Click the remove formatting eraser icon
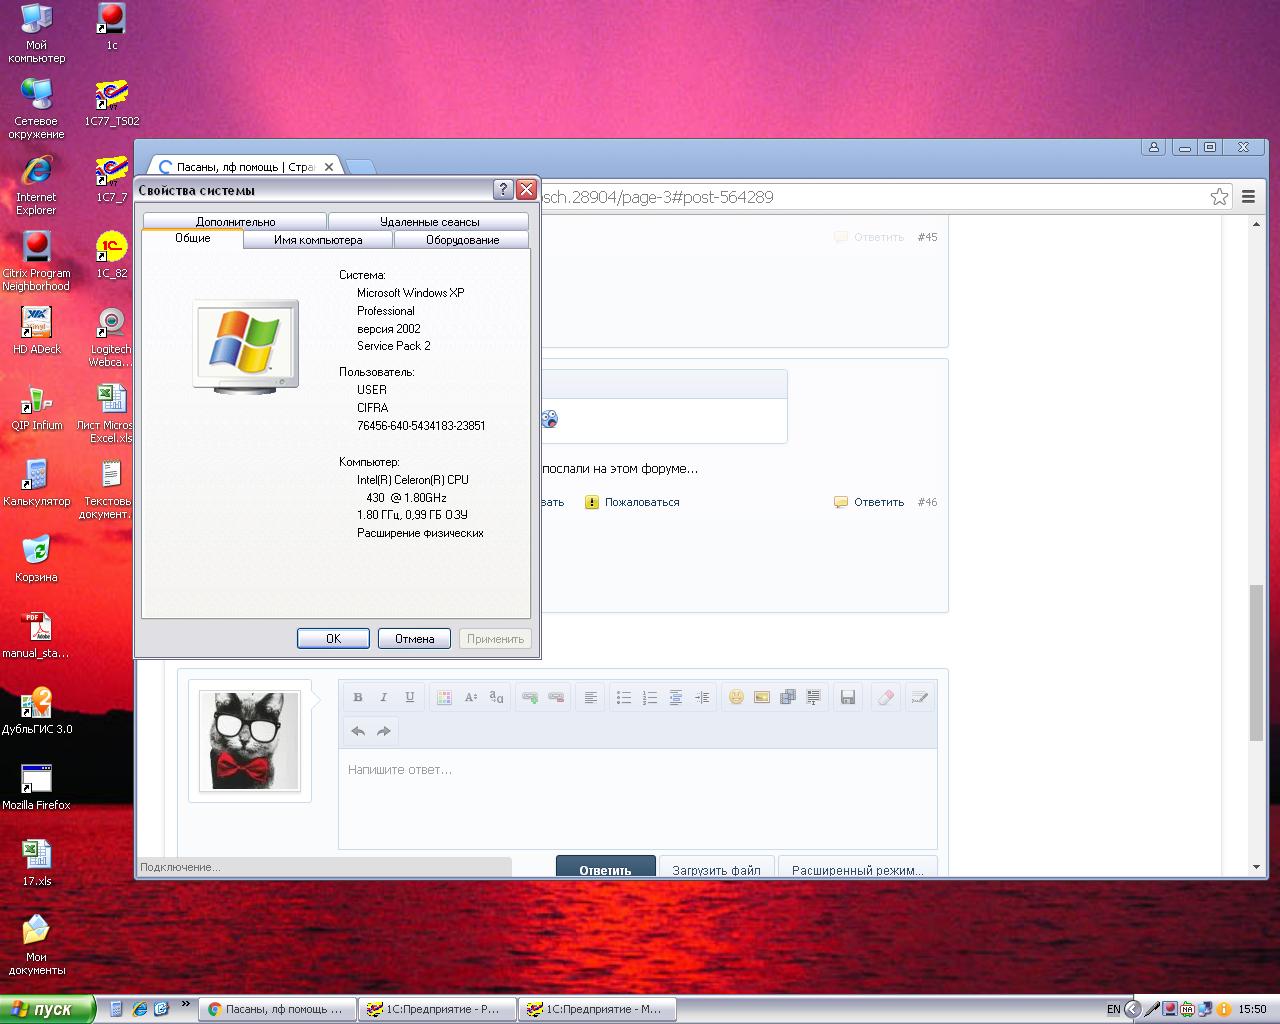 (885, 697)
